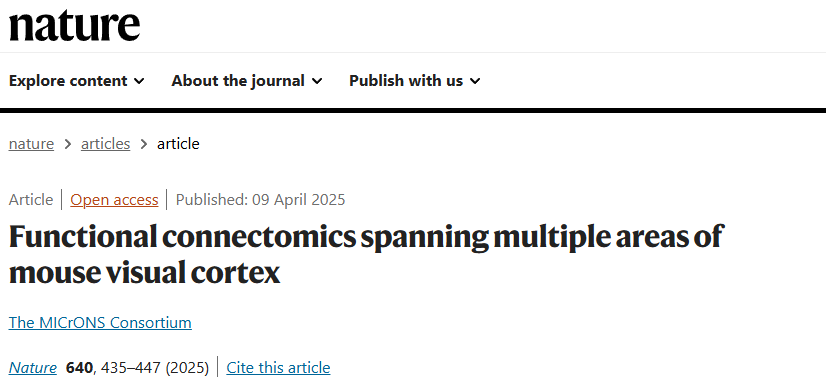Follow the Open access link

pos(114,200)
